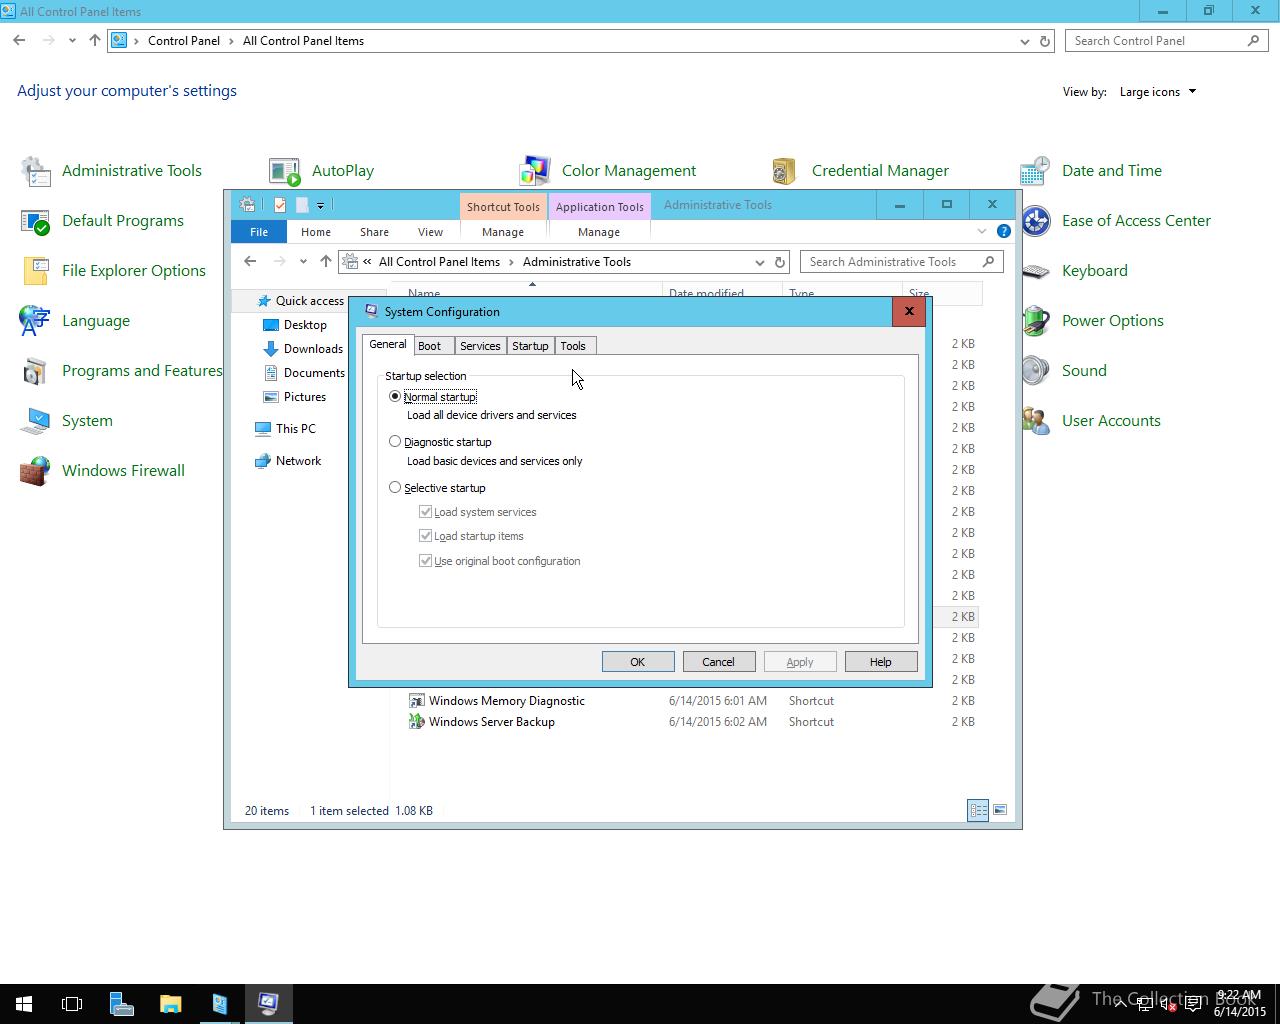1280x1024 pixels.
Task: Select Diagnostic startup radio button
Action: point(395,441)
